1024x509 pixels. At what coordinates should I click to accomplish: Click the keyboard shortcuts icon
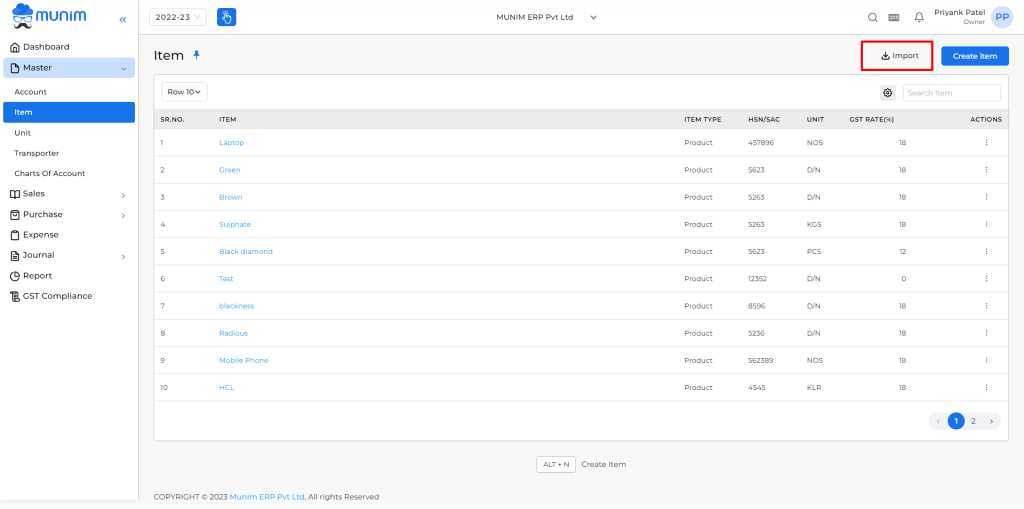894,18
